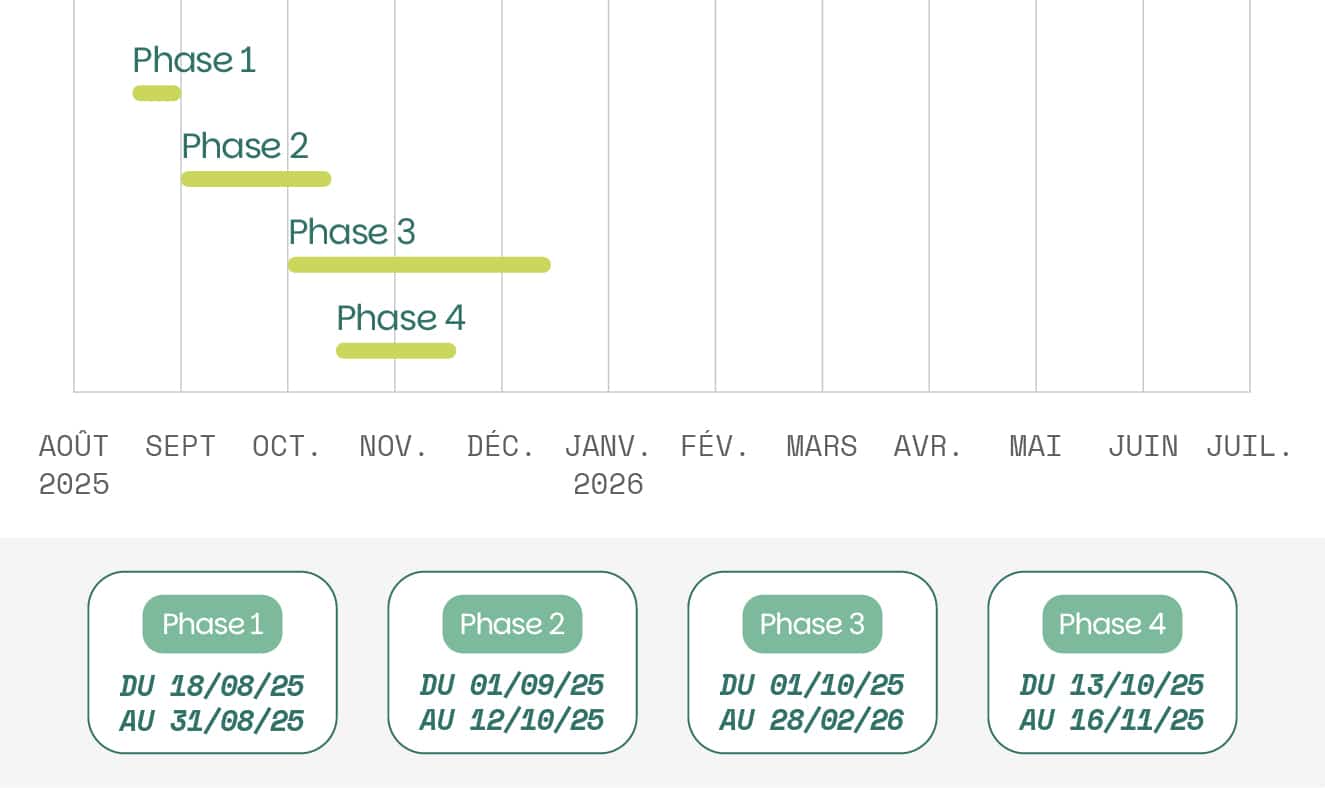Click the AOÛT 2025 axis label

[x=74, y=465]
